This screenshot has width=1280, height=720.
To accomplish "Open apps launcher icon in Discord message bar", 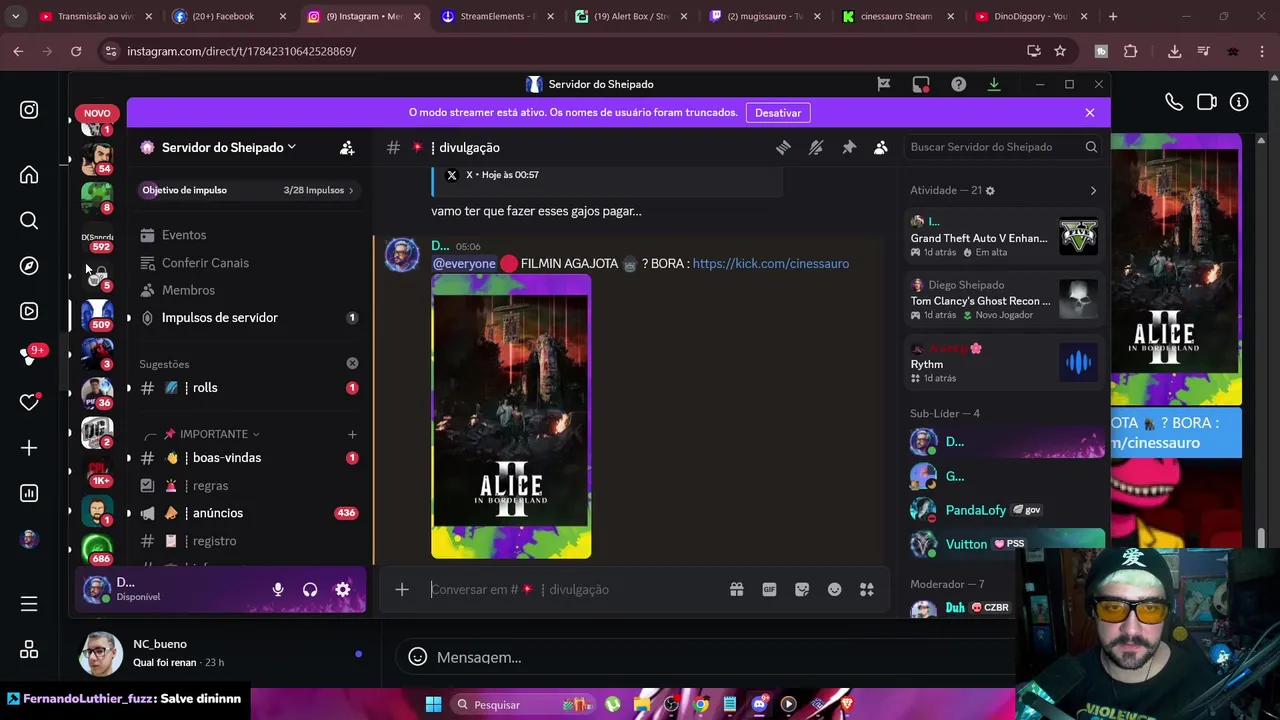I will coord(867,590).
